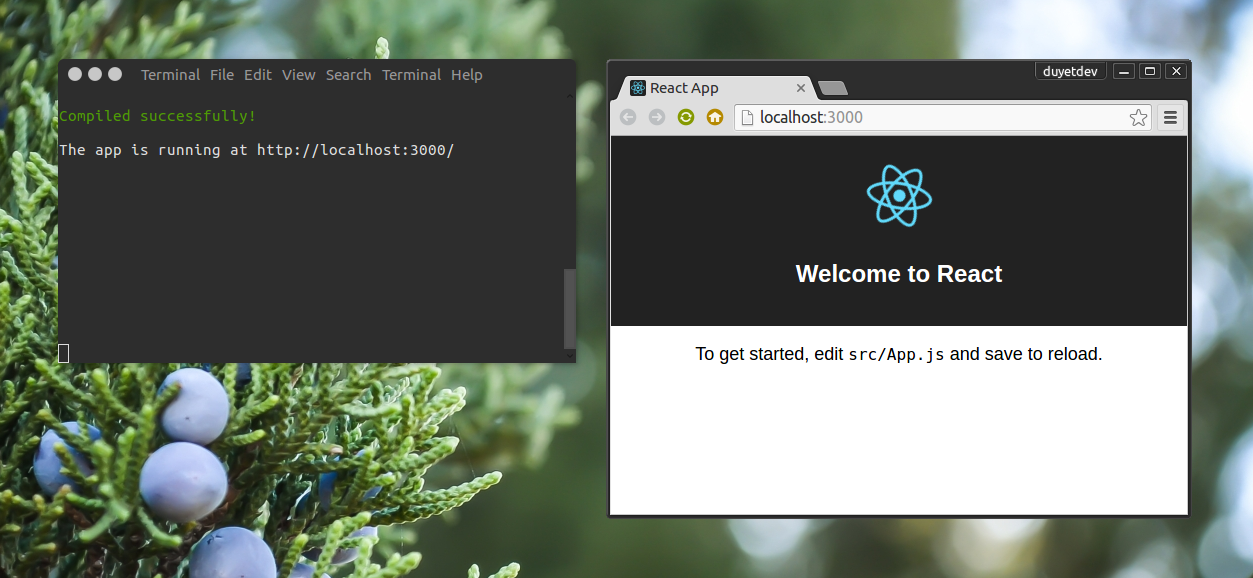Click the duyetdev profile button
Screen dimensions: 1253x578
click(x=1070, y=71)
